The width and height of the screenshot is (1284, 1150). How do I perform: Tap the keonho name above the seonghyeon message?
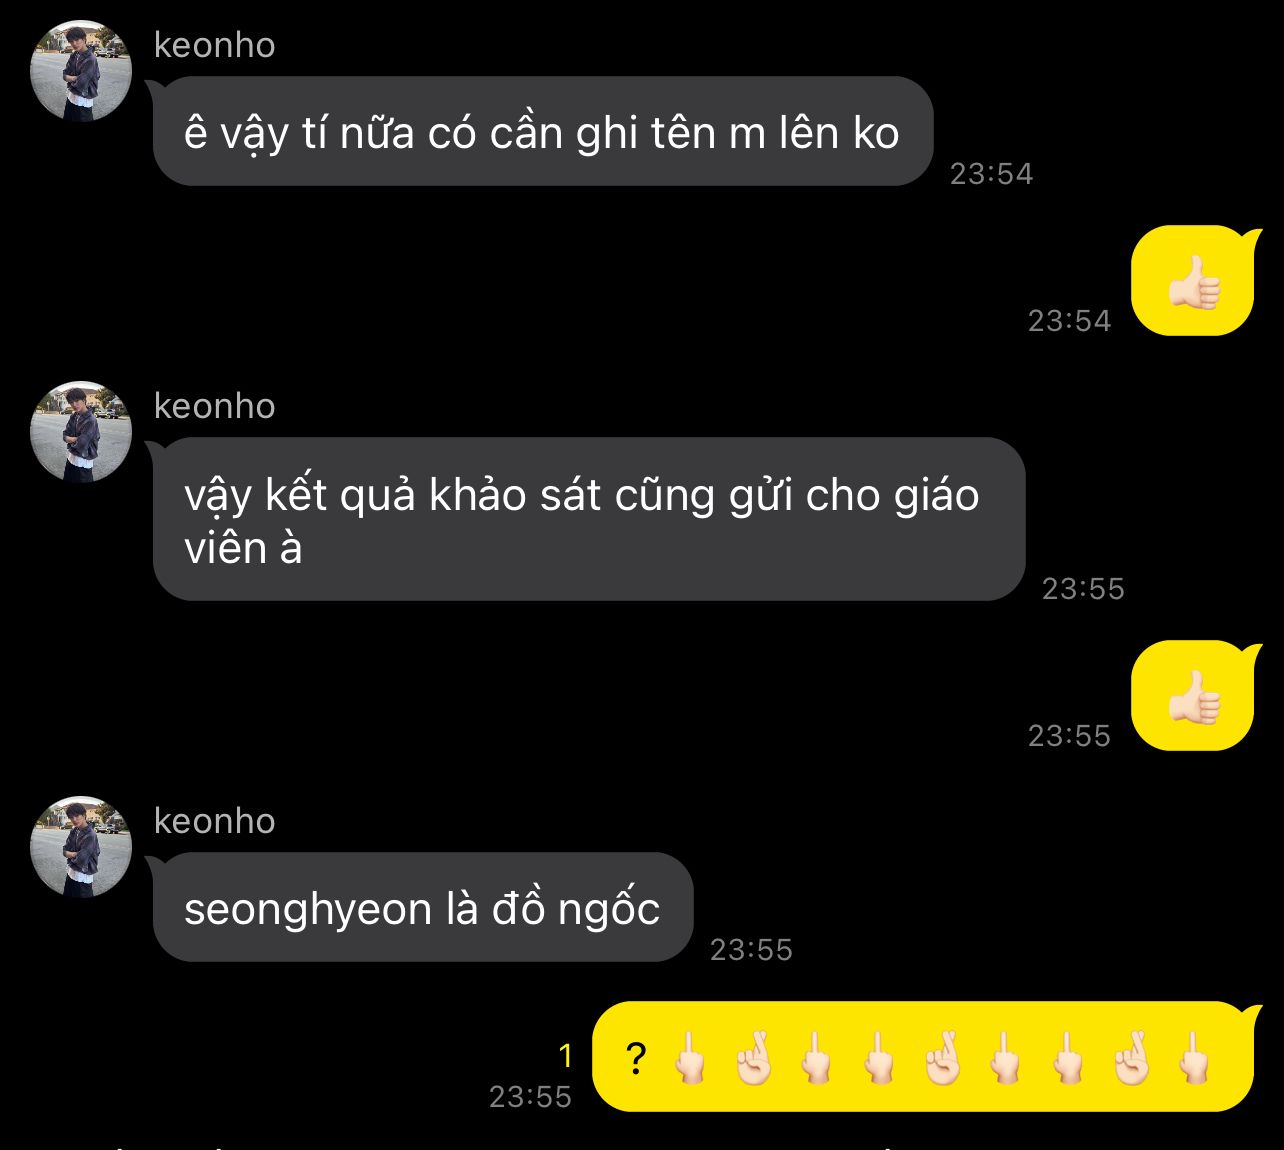[x=214, y=821]
